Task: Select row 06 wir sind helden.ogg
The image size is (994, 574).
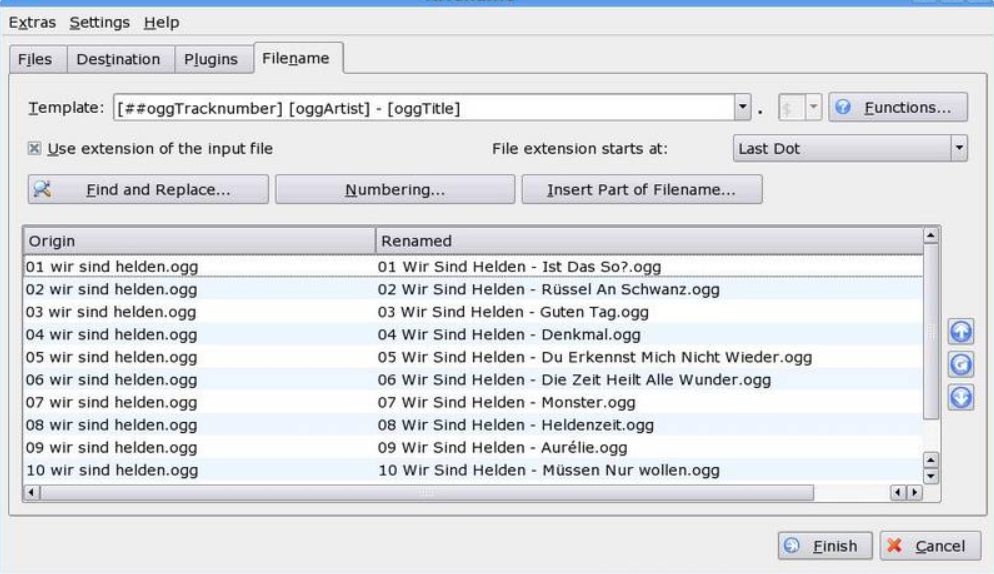Action: point(474,380)
